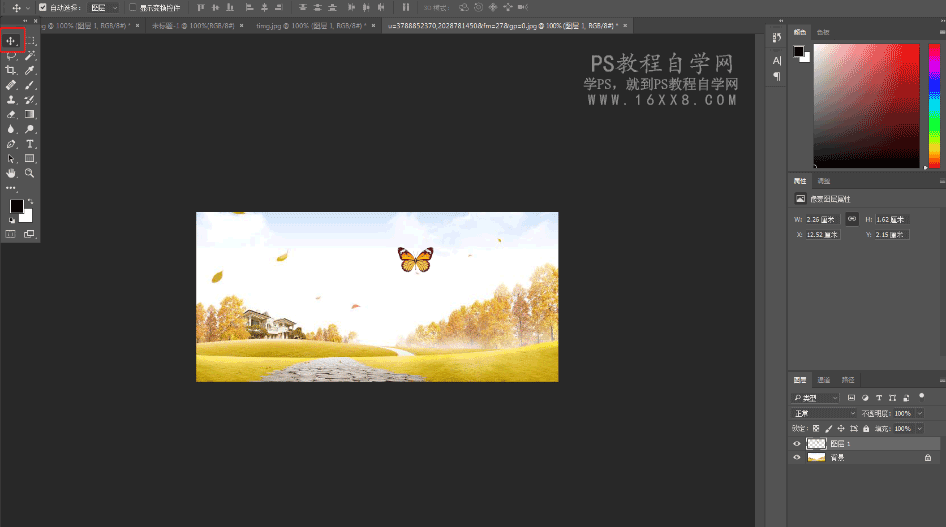Select the Path Selection tool

(x=11, y=159)
